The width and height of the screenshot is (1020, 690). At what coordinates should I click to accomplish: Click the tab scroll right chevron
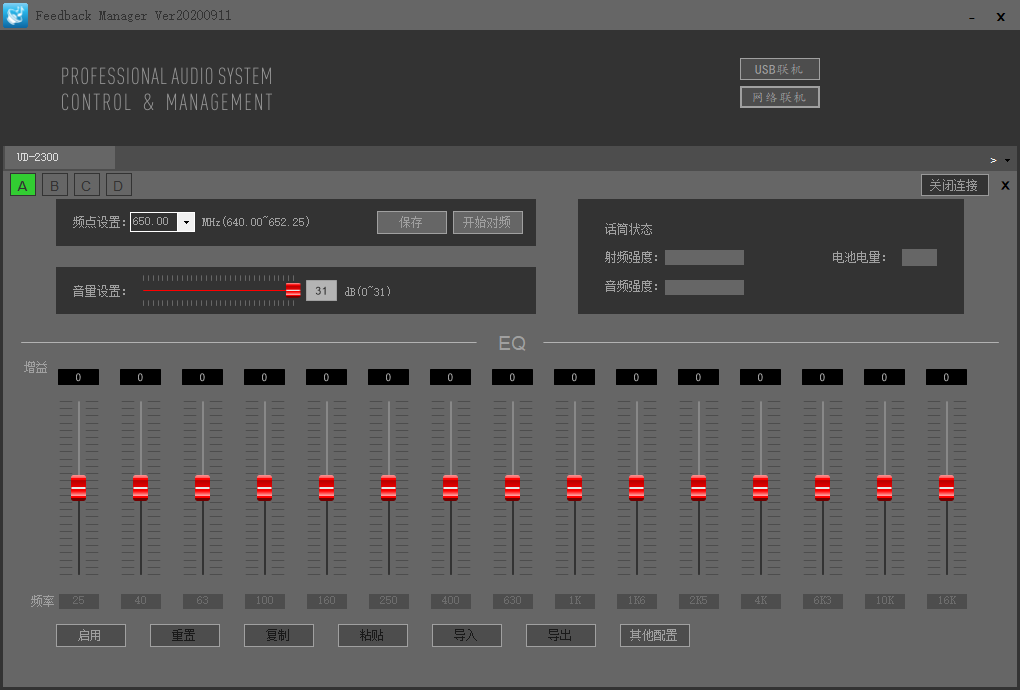(993, 160)
